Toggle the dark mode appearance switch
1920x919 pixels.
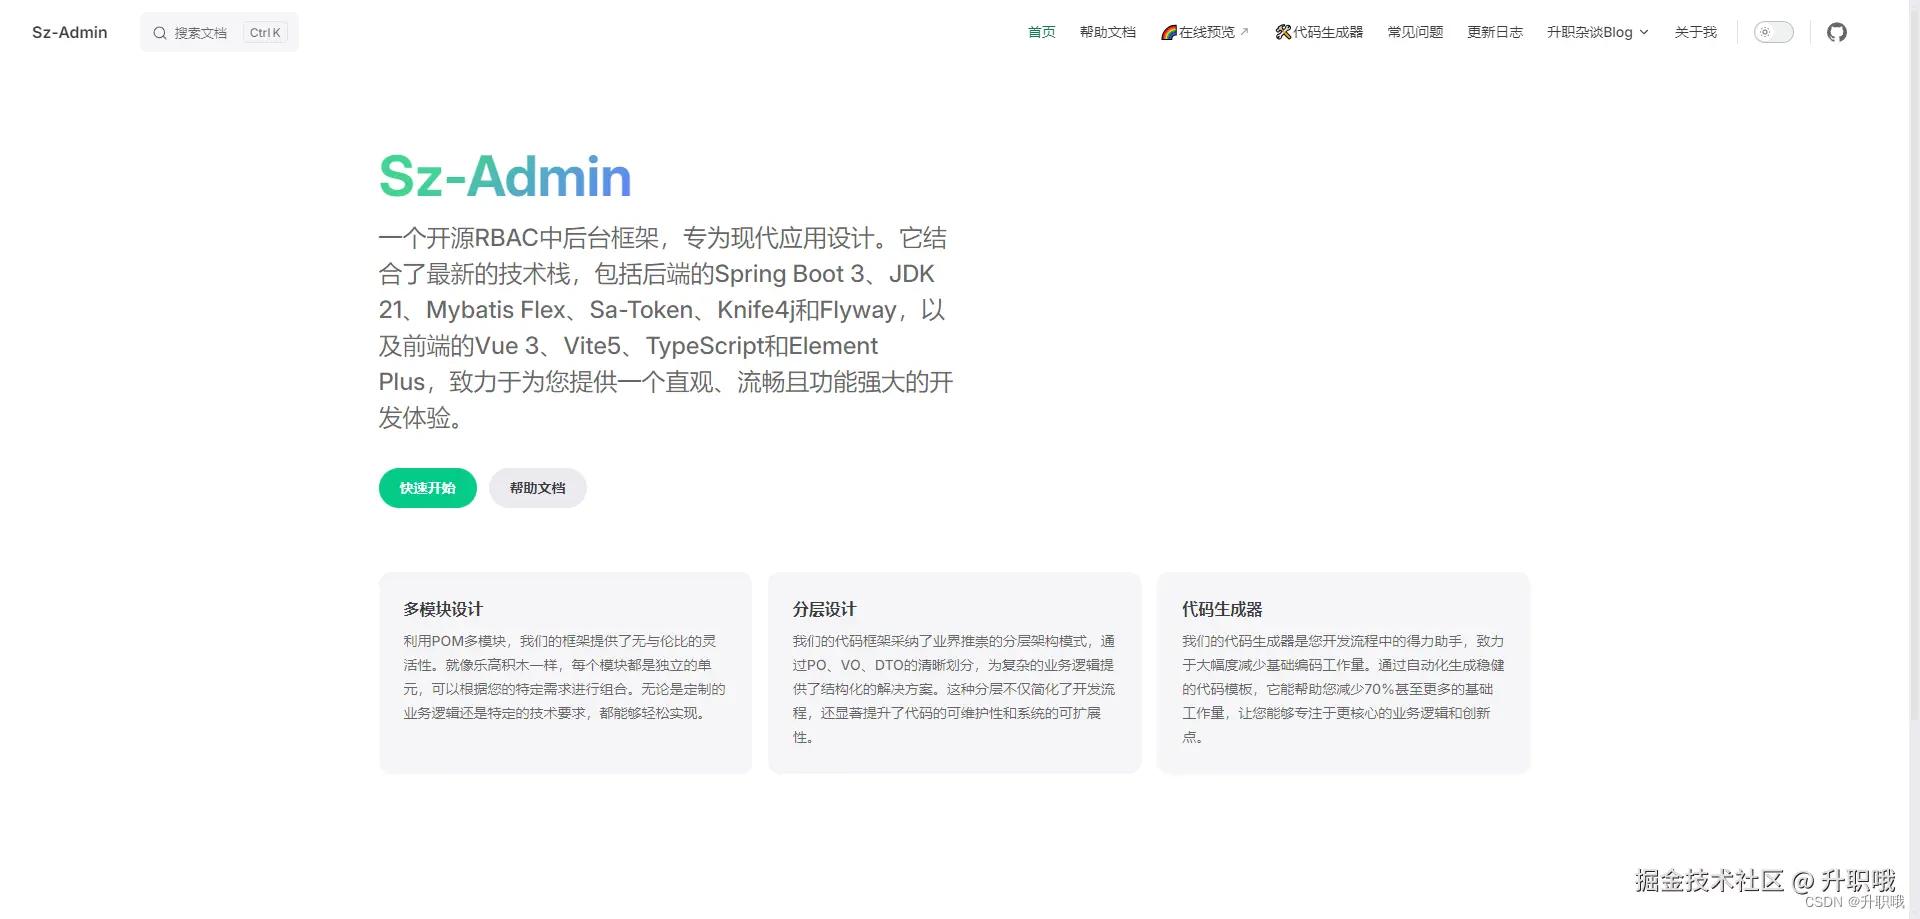point(1773,32)
